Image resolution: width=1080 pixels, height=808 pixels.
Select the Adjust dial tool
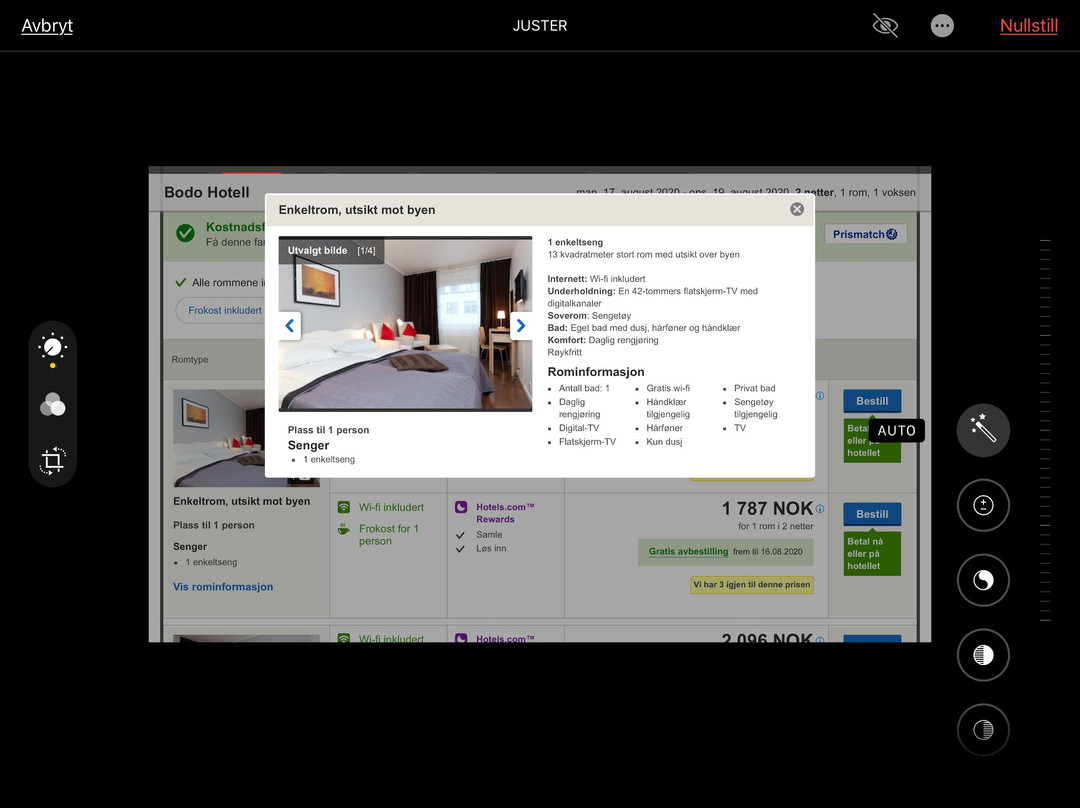tap(52, 347)
